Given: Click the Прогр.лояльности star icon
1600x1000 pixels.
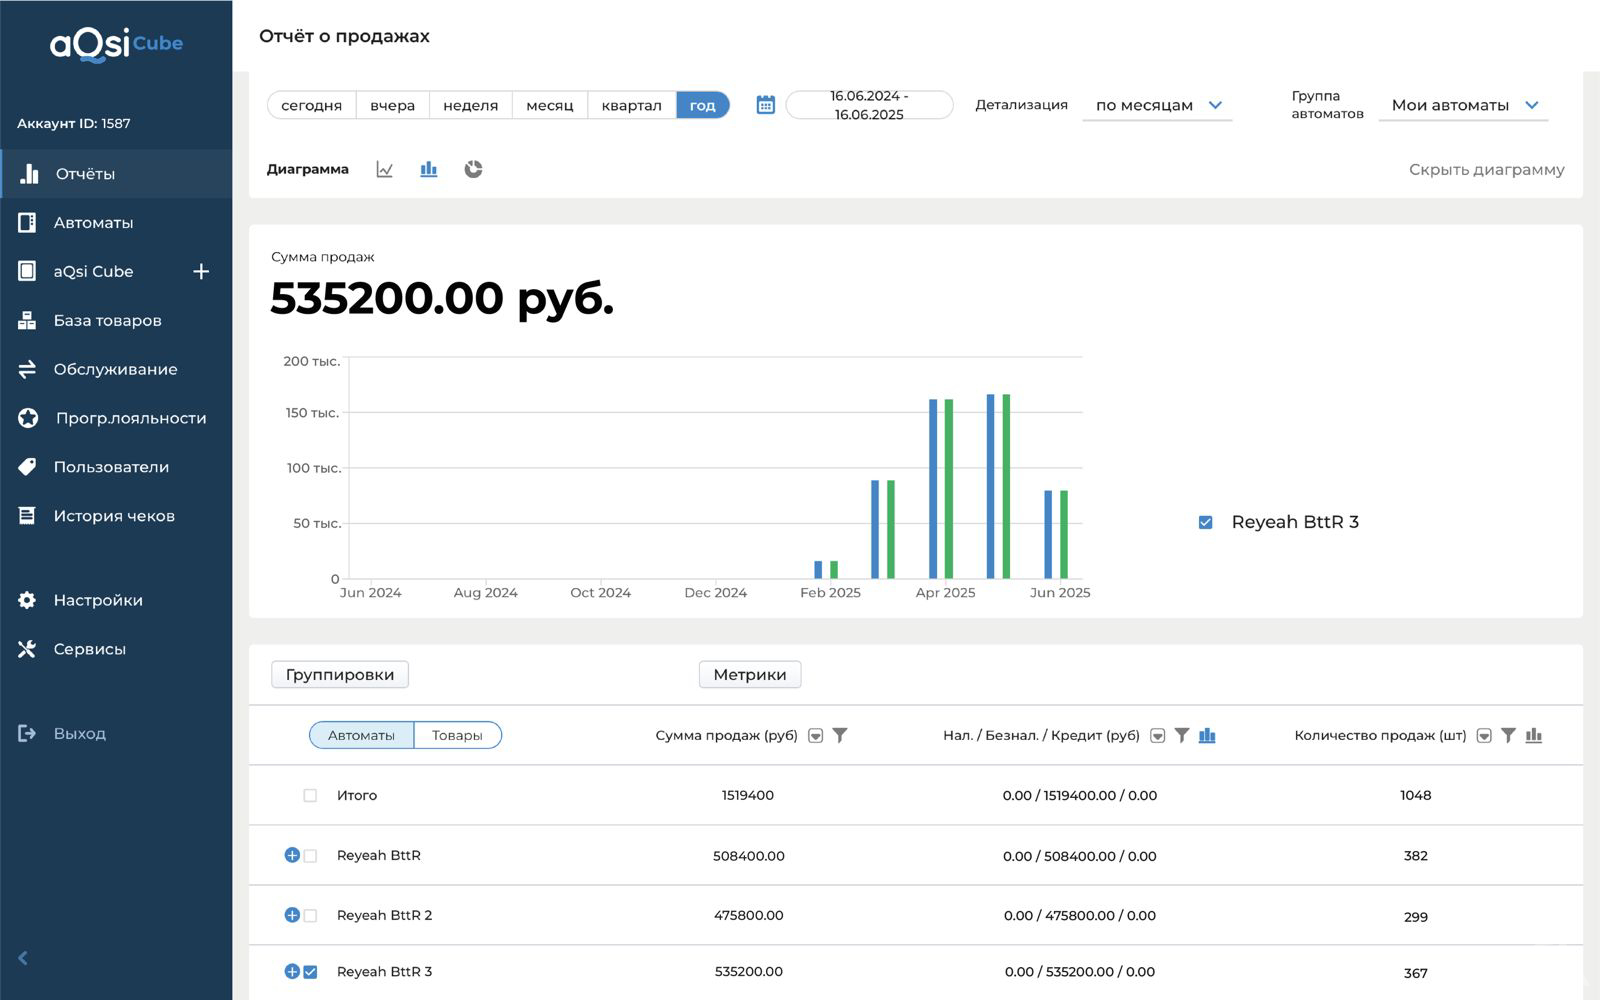Looking at the screenshot, I should tap(28, 418).
